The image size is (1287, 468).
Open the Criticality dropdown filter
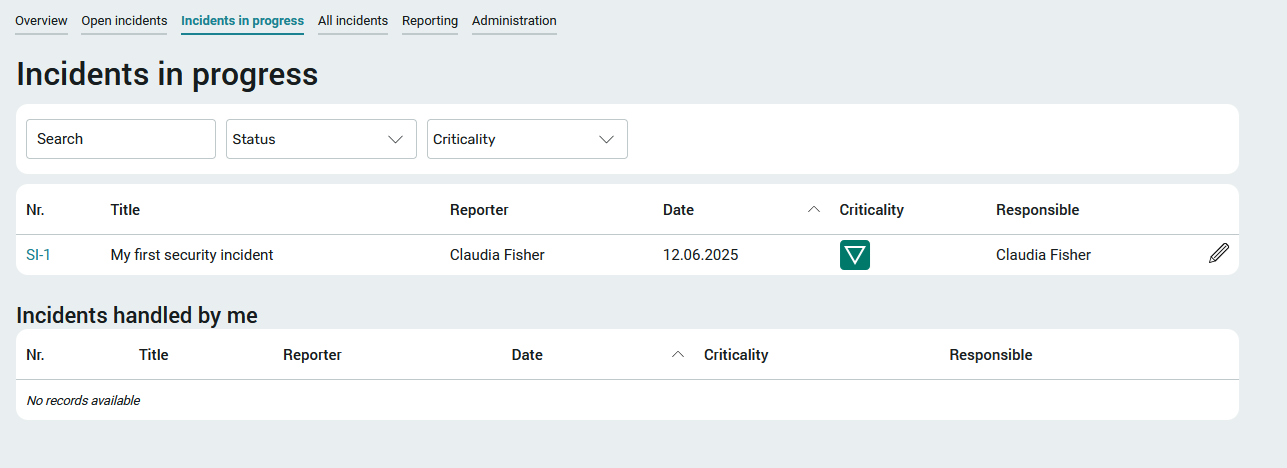click(527, 139)
